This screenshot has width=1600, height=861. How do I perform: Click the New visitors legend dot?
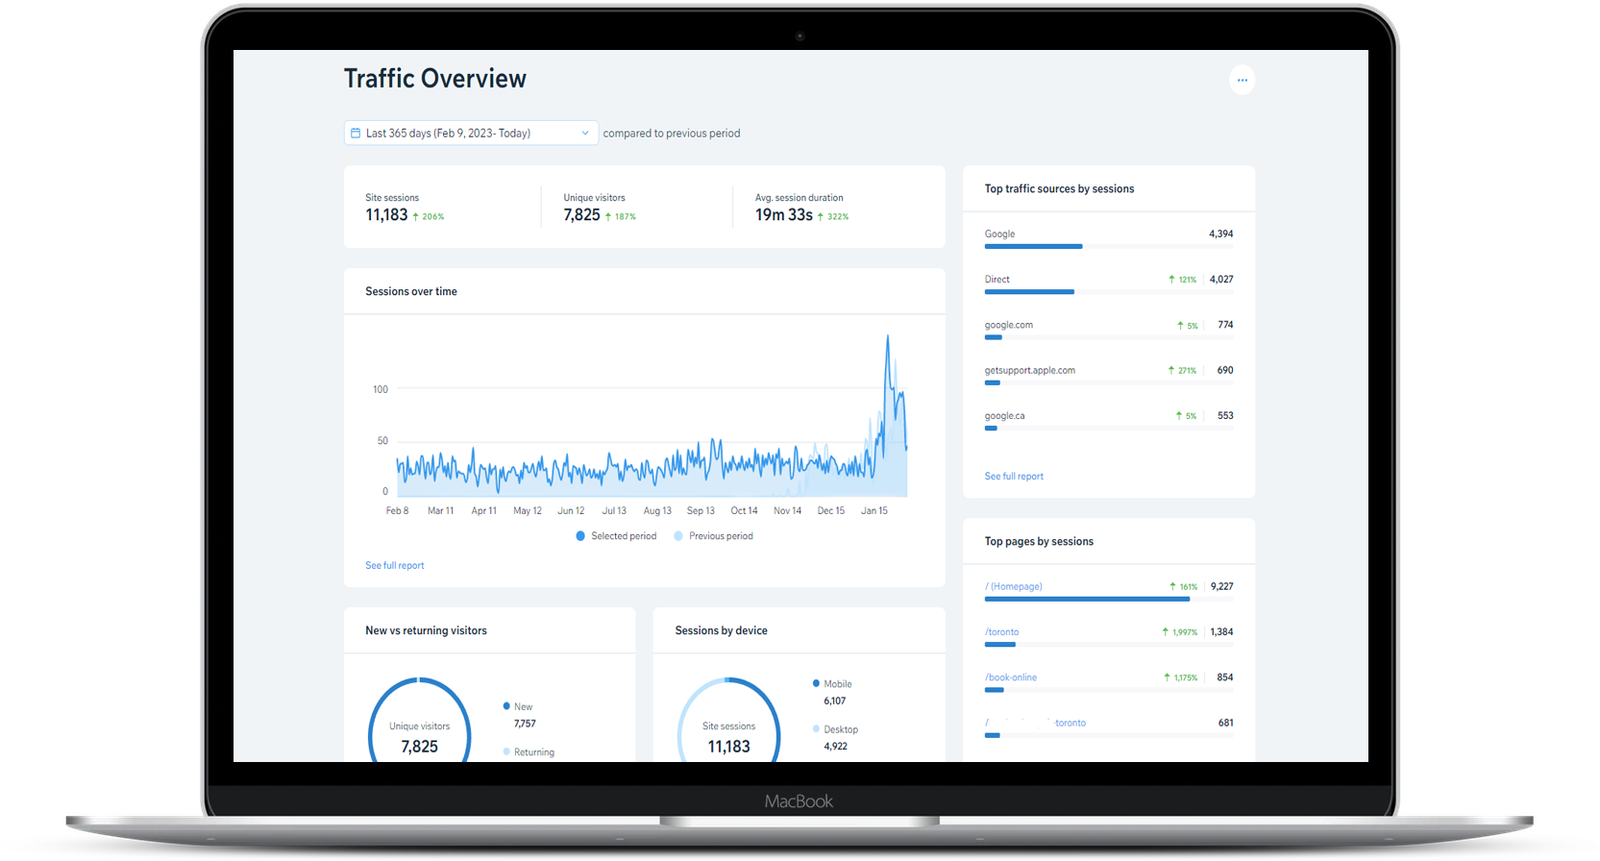[x=507, y=706]
